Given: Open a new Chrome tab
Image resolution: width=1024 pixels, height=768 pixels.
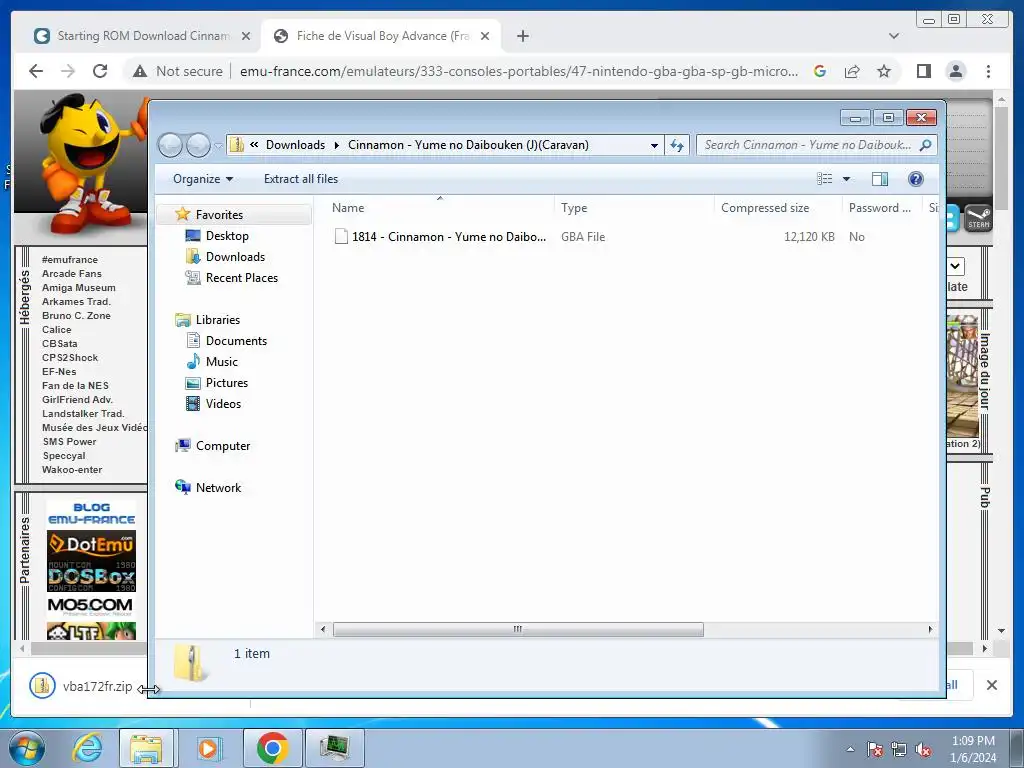Looking at the screenshot, I should (x=522, y=36).
